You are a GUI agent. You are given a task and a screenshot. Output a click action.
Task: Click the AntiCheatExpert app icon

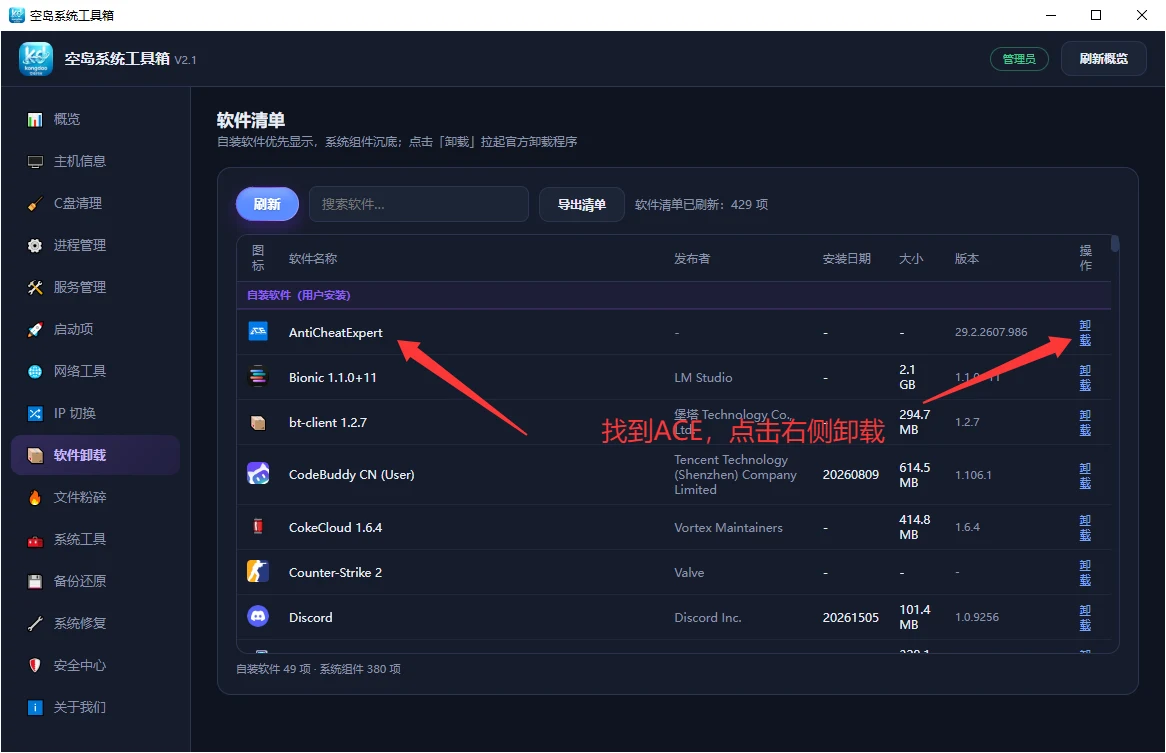point(258,332)
